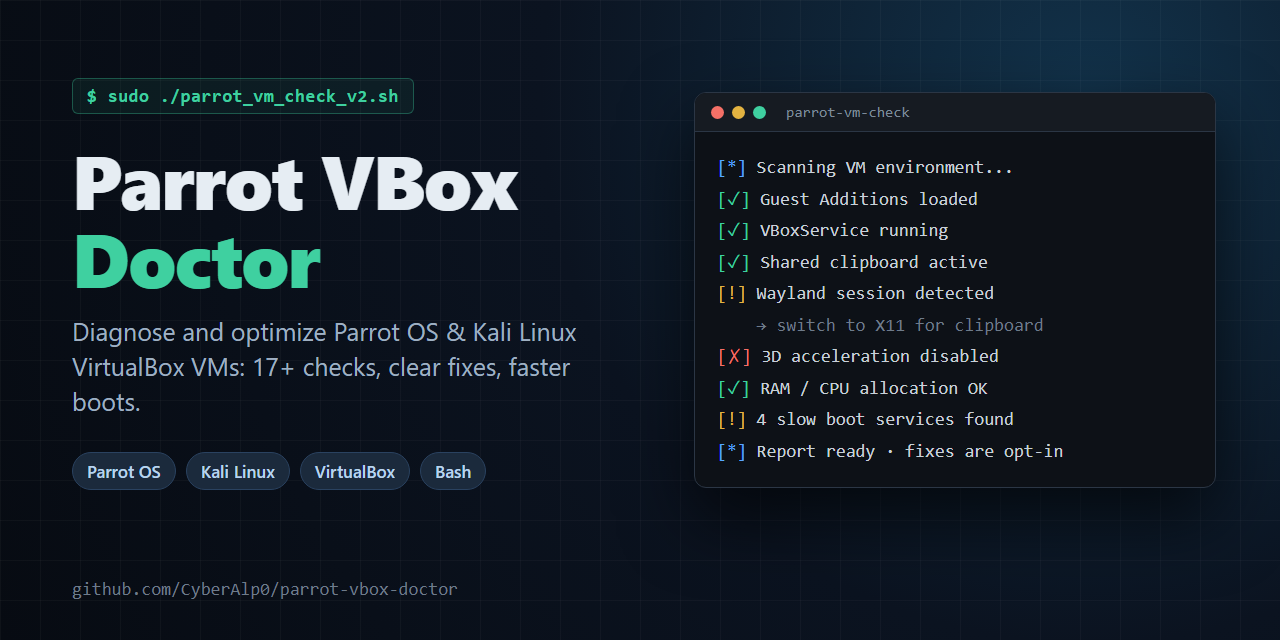
Task: Select the VirtualBox tag pill
Action: (355, 471)
